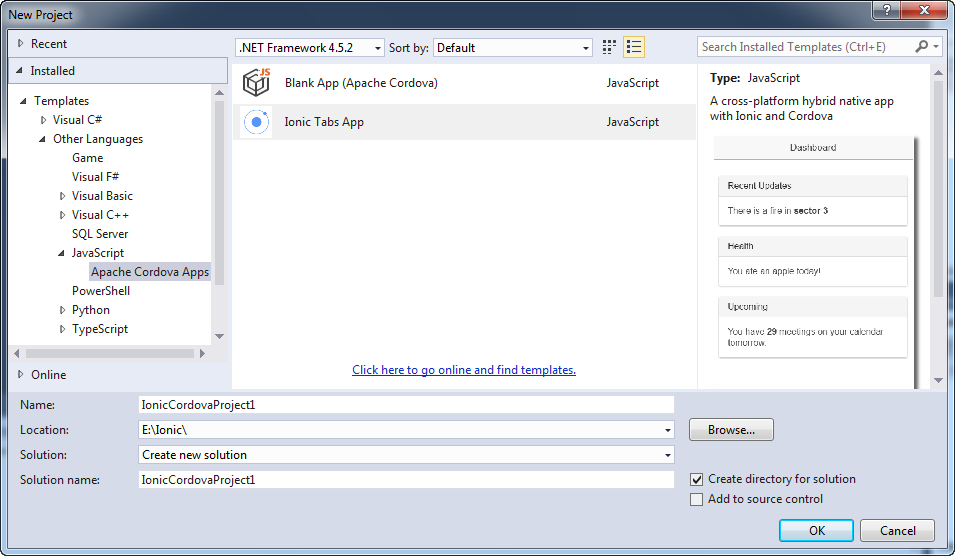Select the Blank App Cordova icon
The width and height of the screenshot is (955, 556).
tap(256, 82)
